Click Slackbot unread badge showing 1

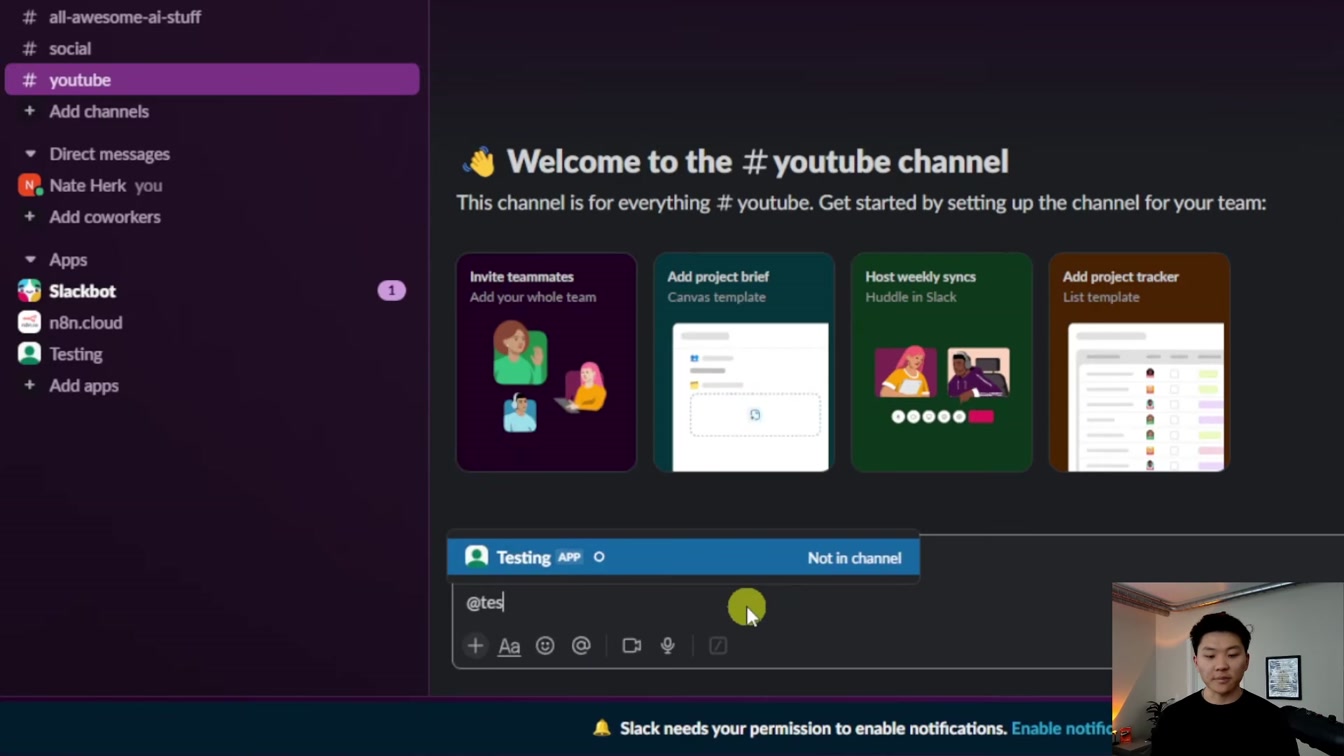[x=391, y=291]
